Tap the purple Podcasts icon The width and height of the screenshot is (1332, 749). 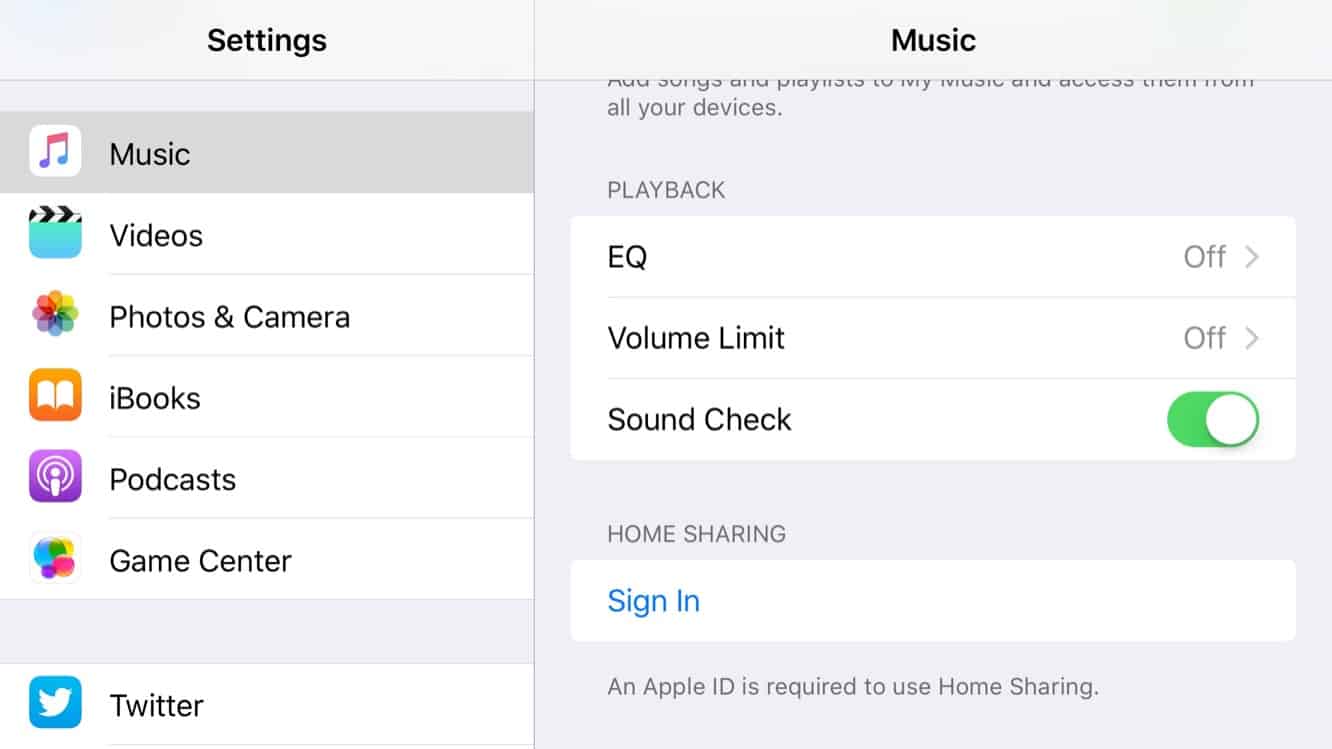[55, 477]
